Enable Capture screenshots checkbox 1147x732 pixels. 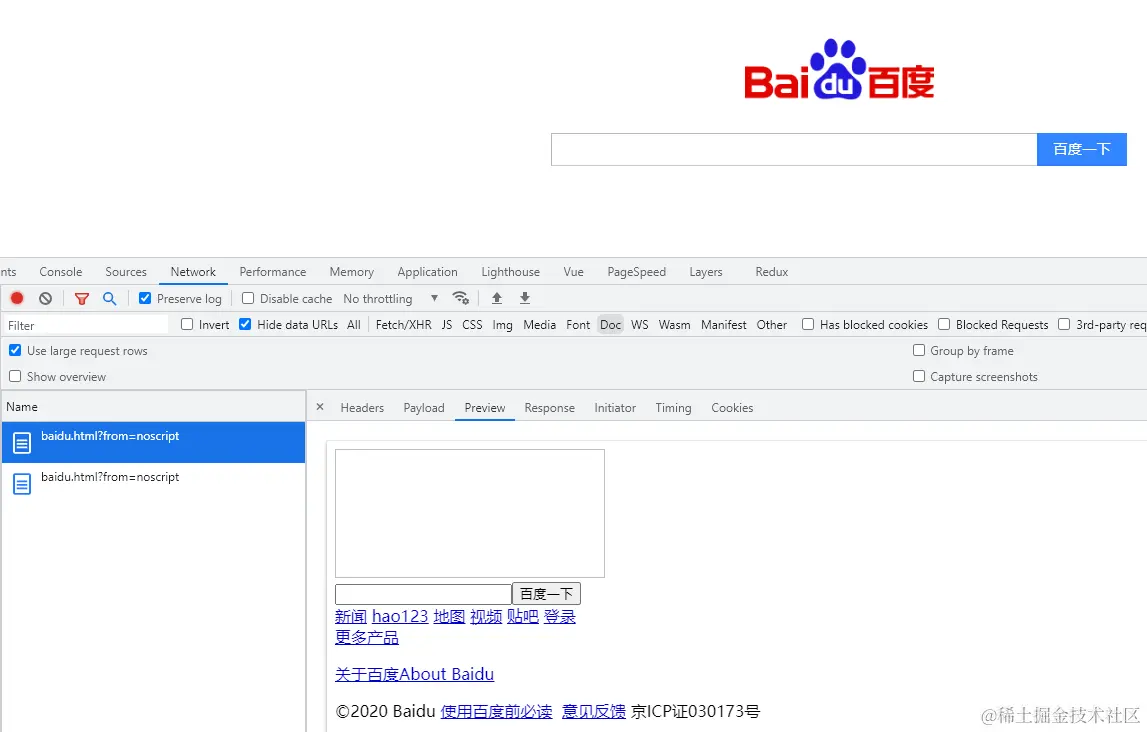pos(919,376)
